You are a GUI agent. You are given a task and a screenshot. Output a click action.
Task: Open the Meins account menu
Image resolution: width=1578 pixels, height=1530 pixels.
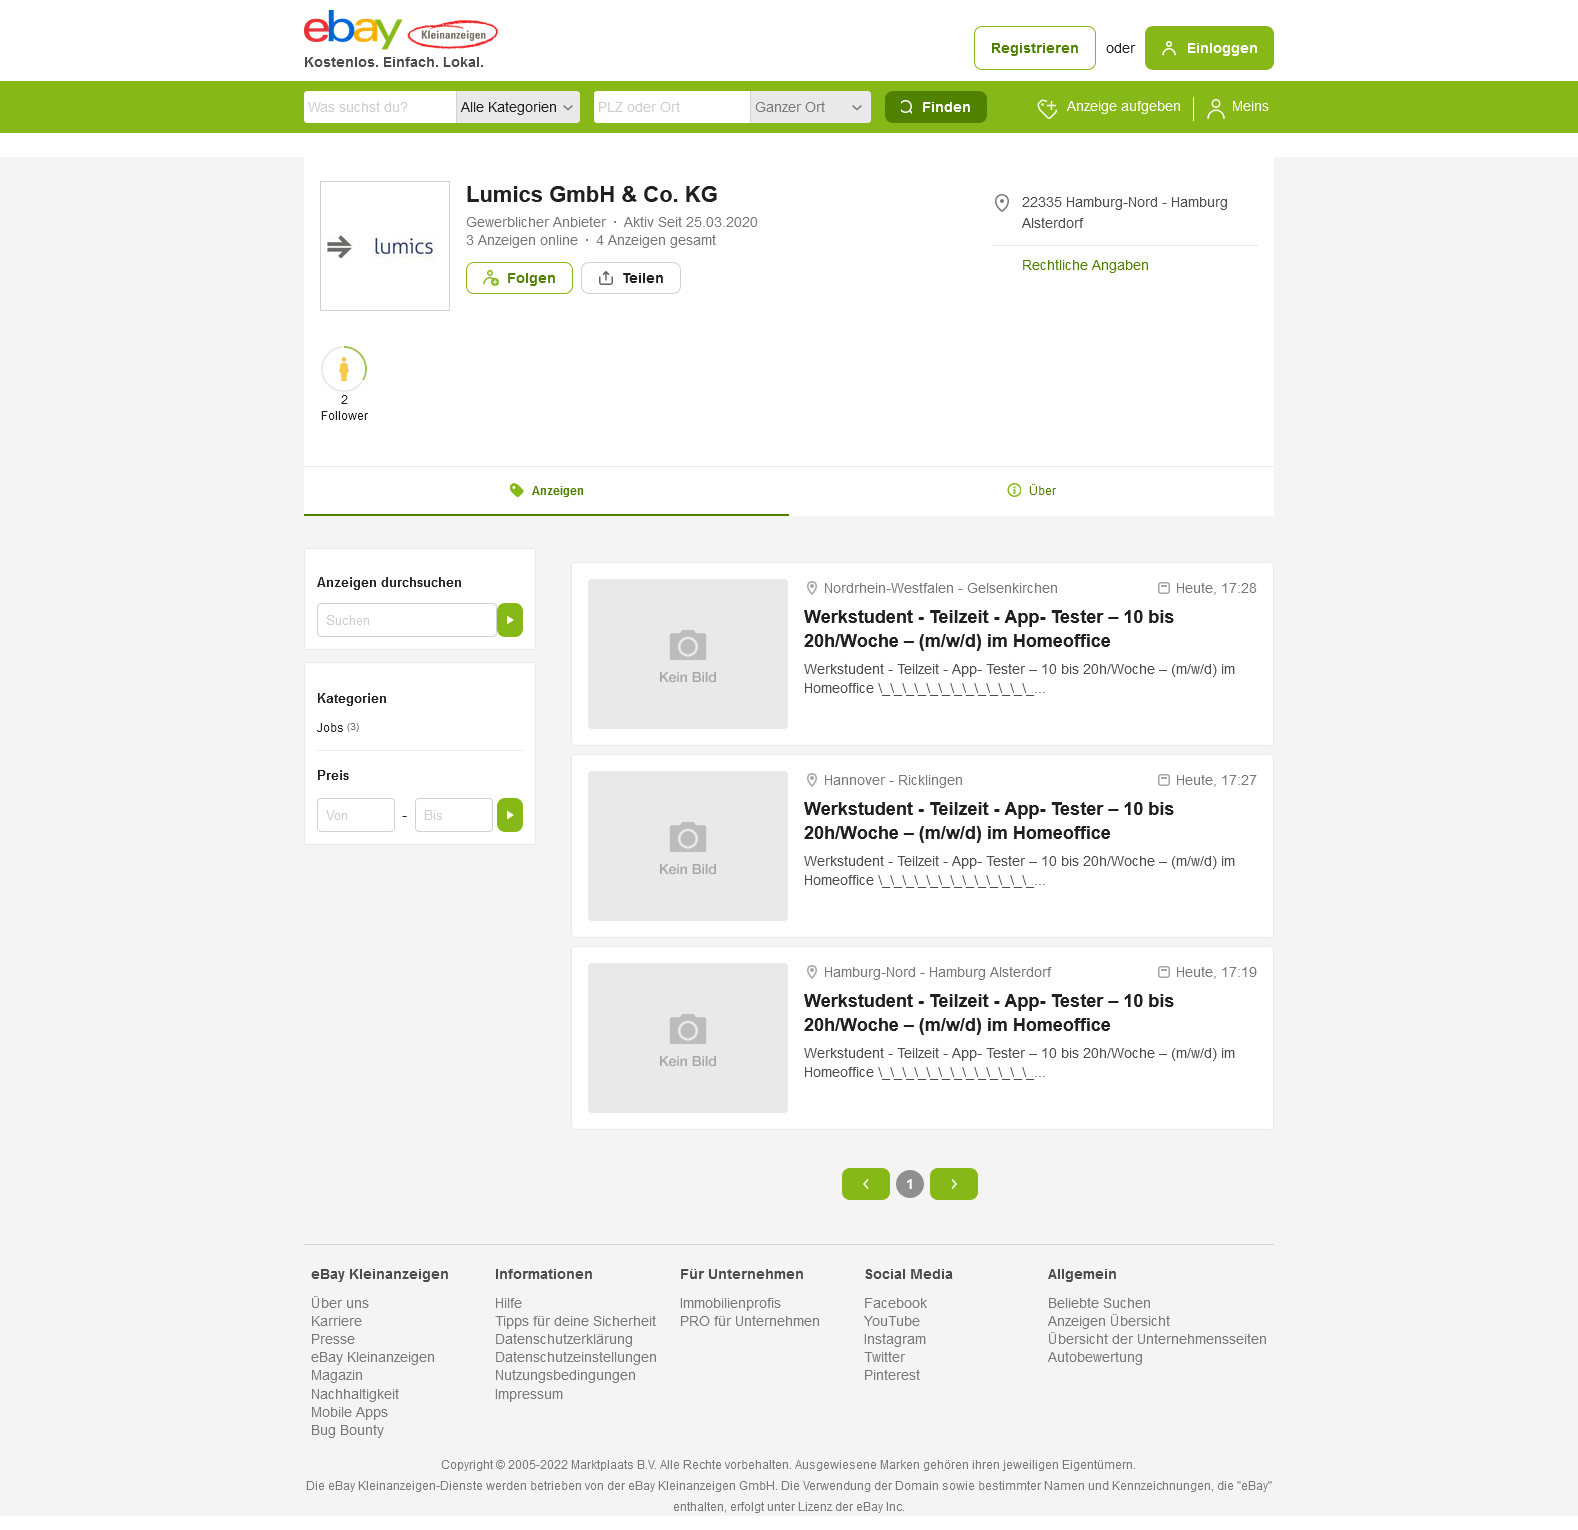pos(1238,107)
